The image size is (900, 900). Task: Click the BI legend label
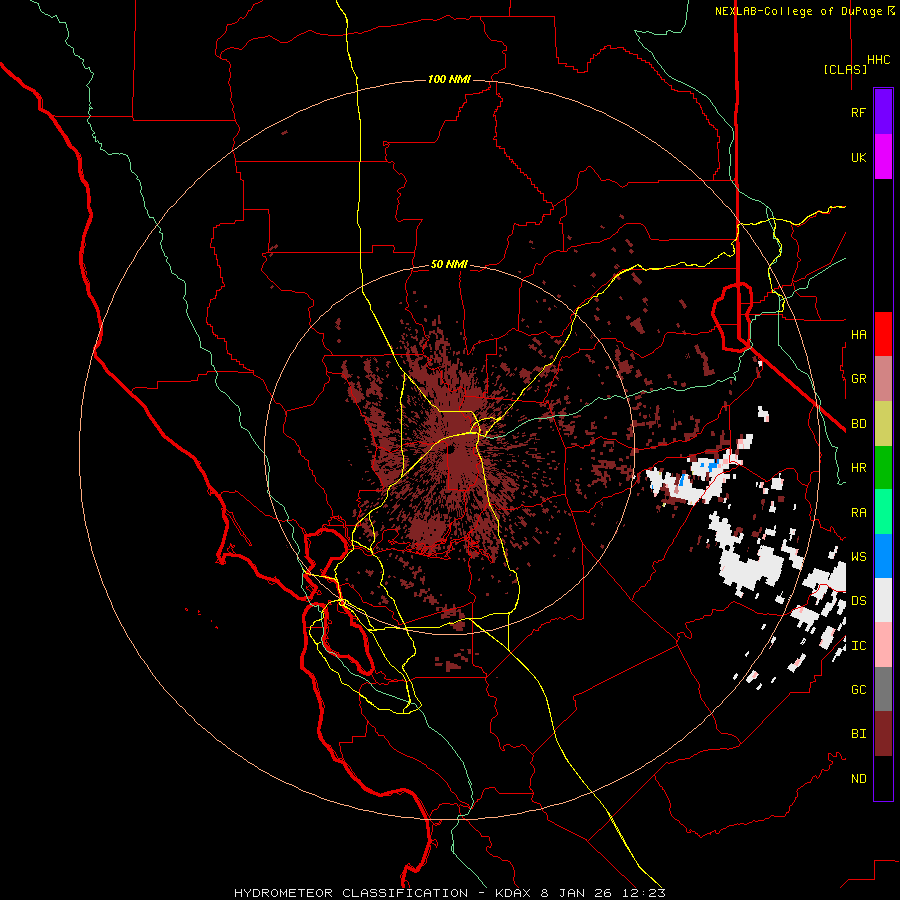click(x=858, y=734)
